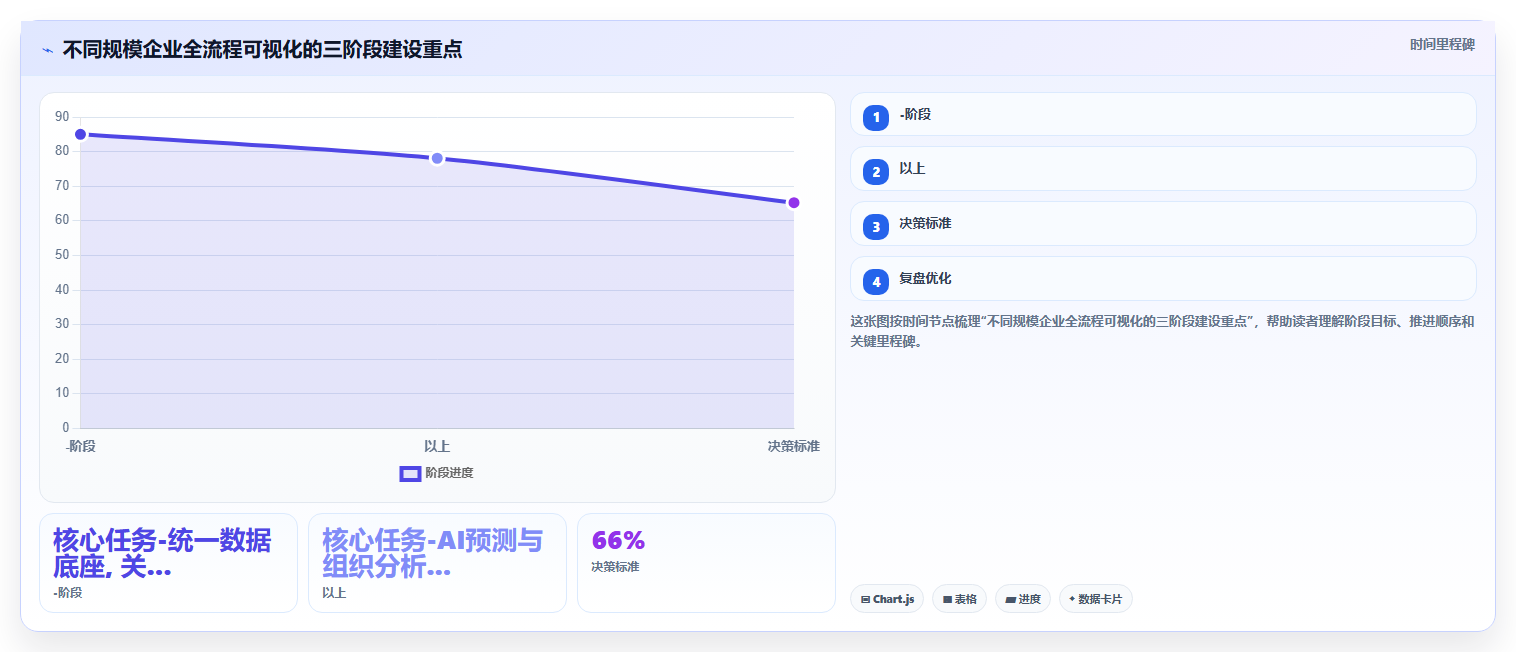Click the icon inside the Chart.js tag

point(865,600)
